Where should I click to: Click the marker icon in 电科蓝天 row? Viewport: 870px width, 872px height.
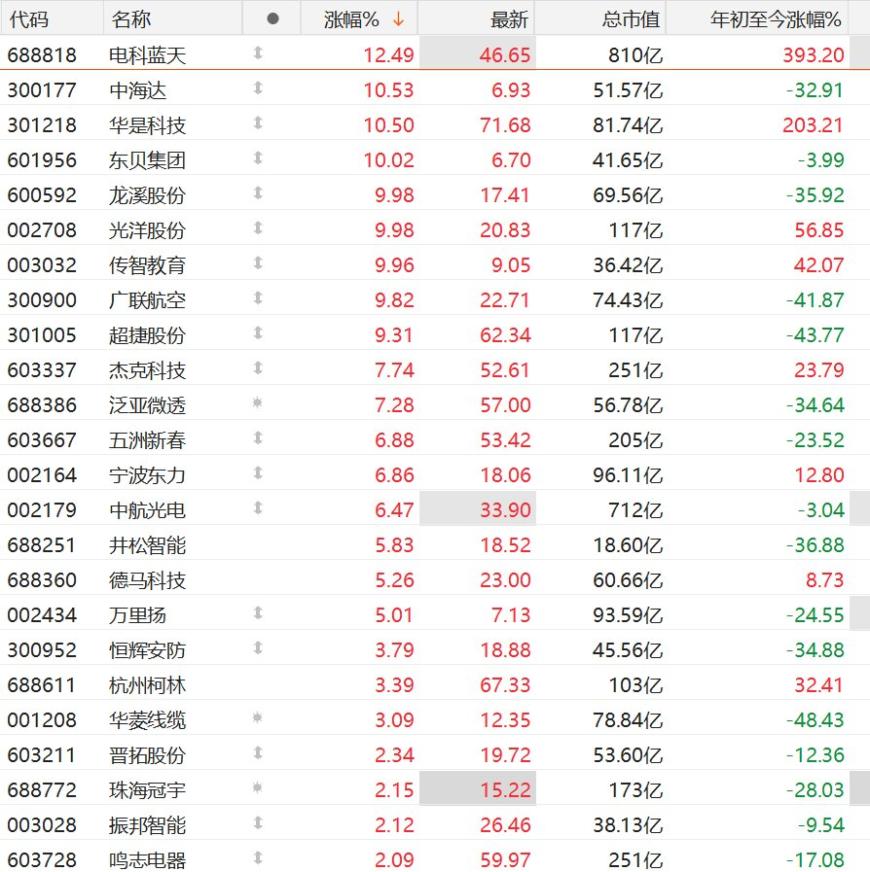click(258, 53)
